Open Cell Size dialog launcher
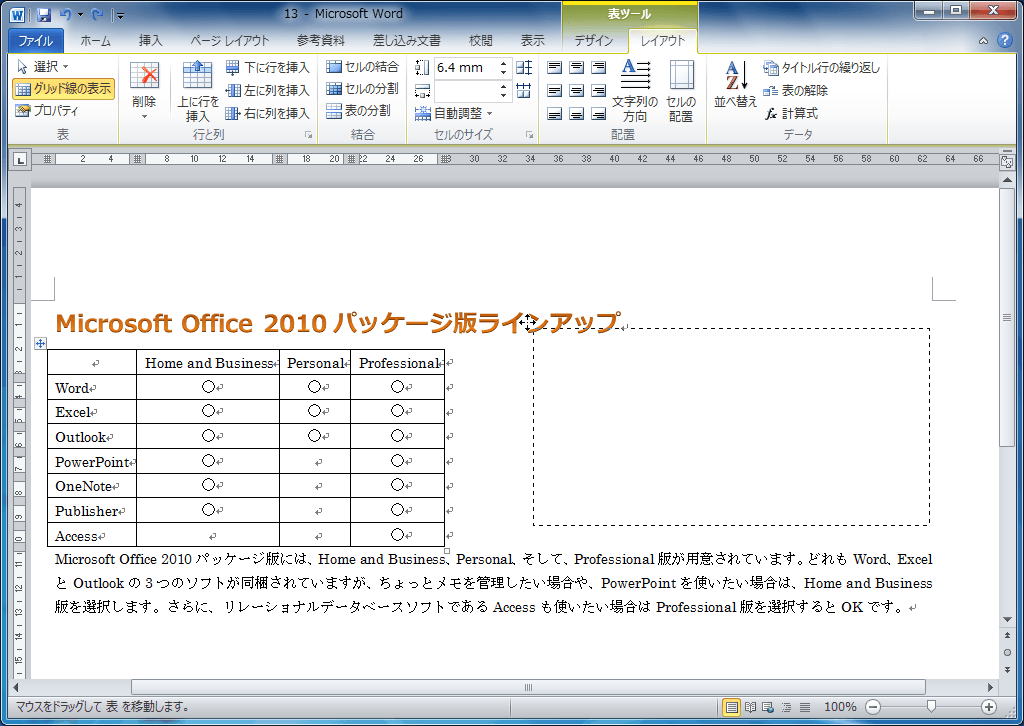The height and width of the screenshot is (726, 1024). click(530, 135)
